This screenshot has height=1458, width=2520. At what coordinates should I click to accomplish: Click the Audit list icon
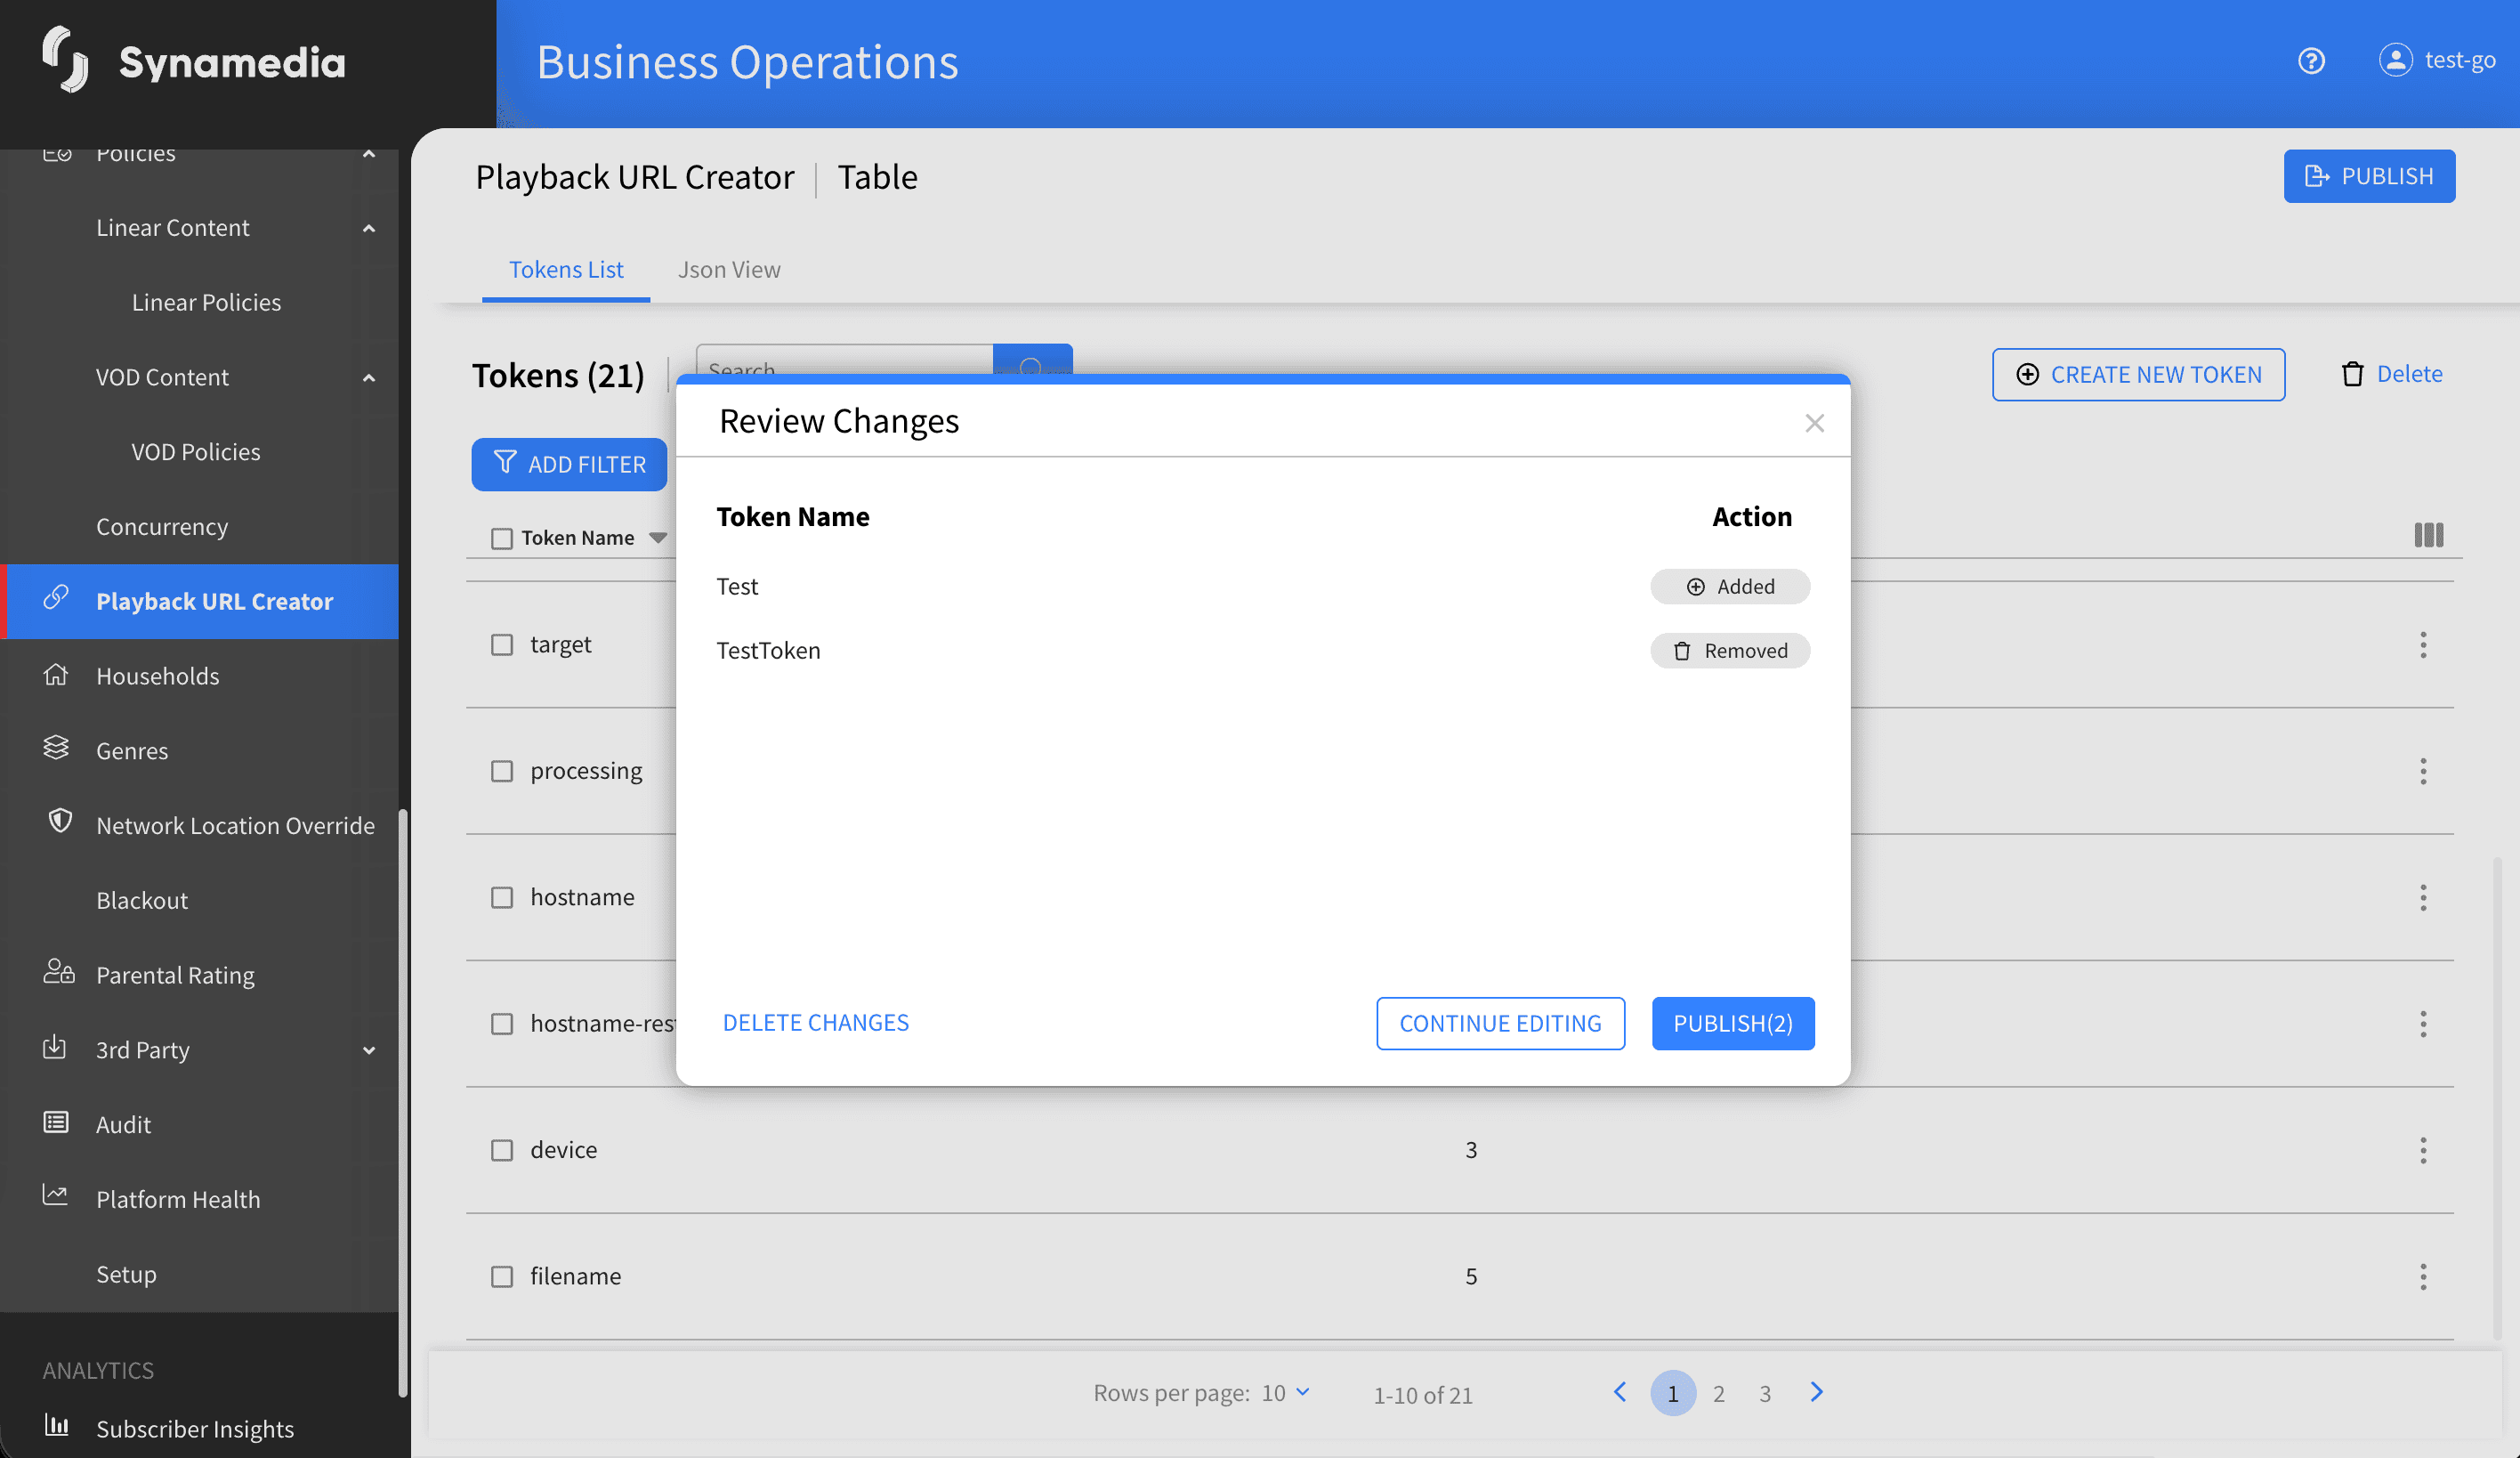point(56,1123)
